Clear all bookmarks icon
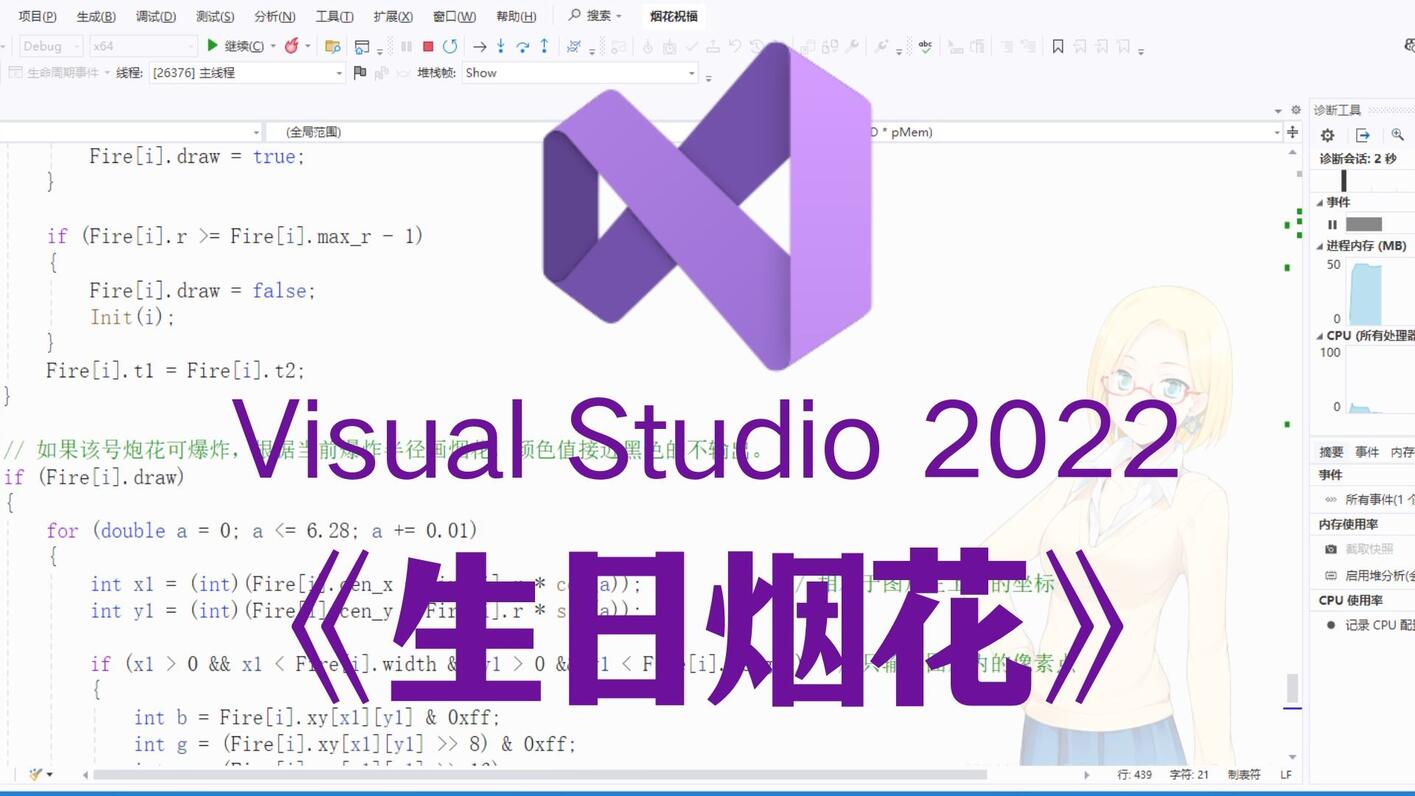The image size is (1415, 796). tap(1124, 46)
